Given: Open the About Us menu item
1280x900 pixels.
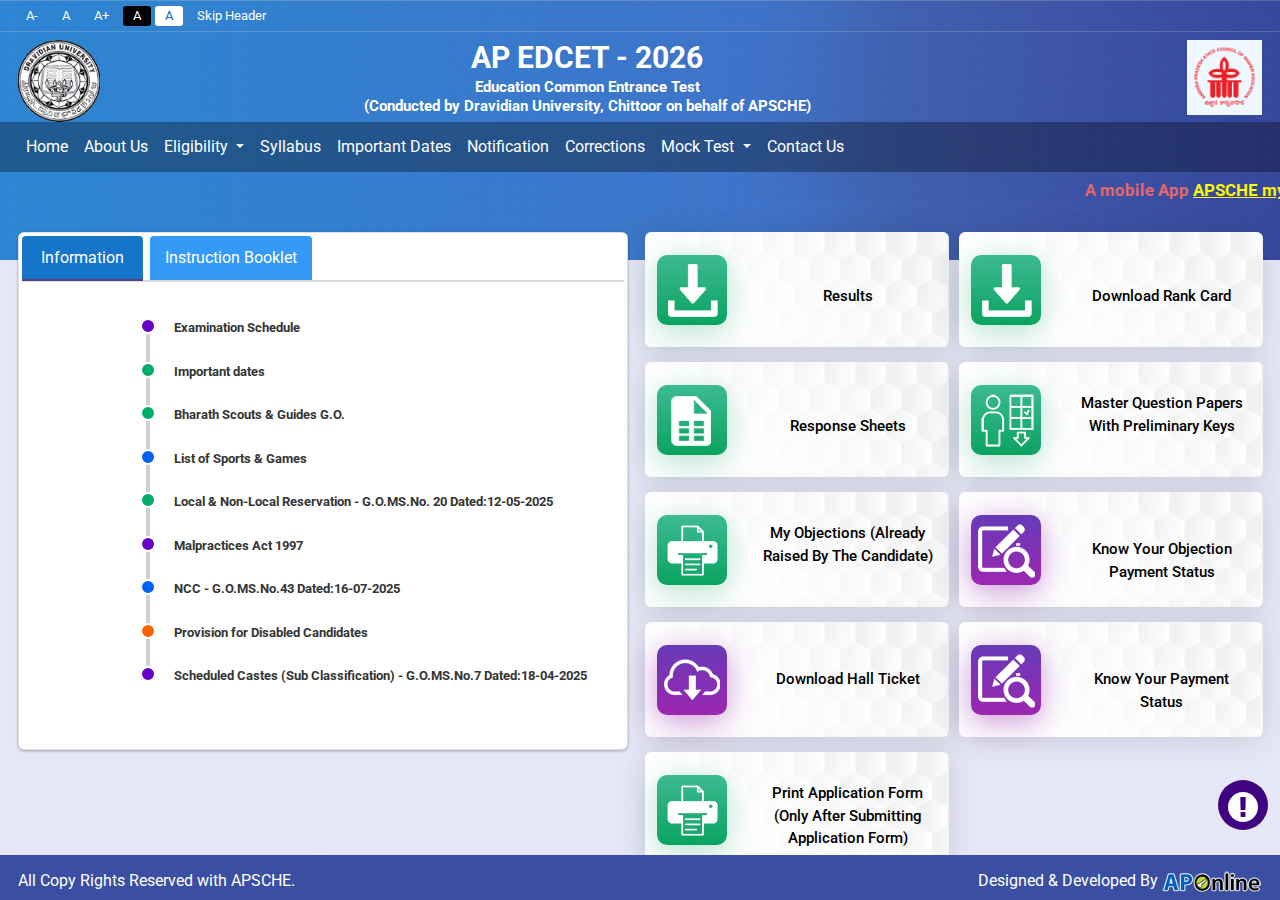Looking at the screenshot, I should pos(116,146).
